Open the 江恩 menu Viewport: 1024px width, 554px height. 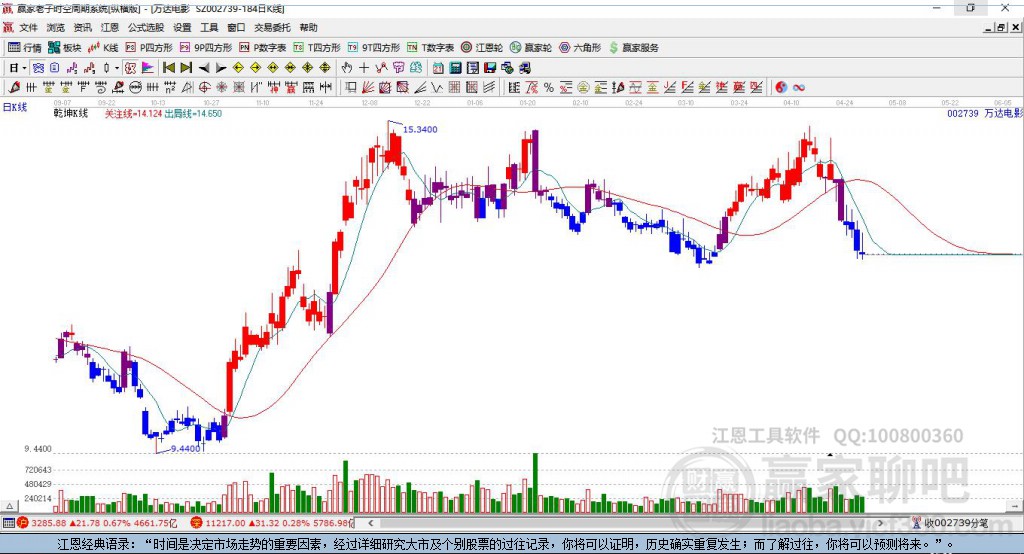point(110,27)
